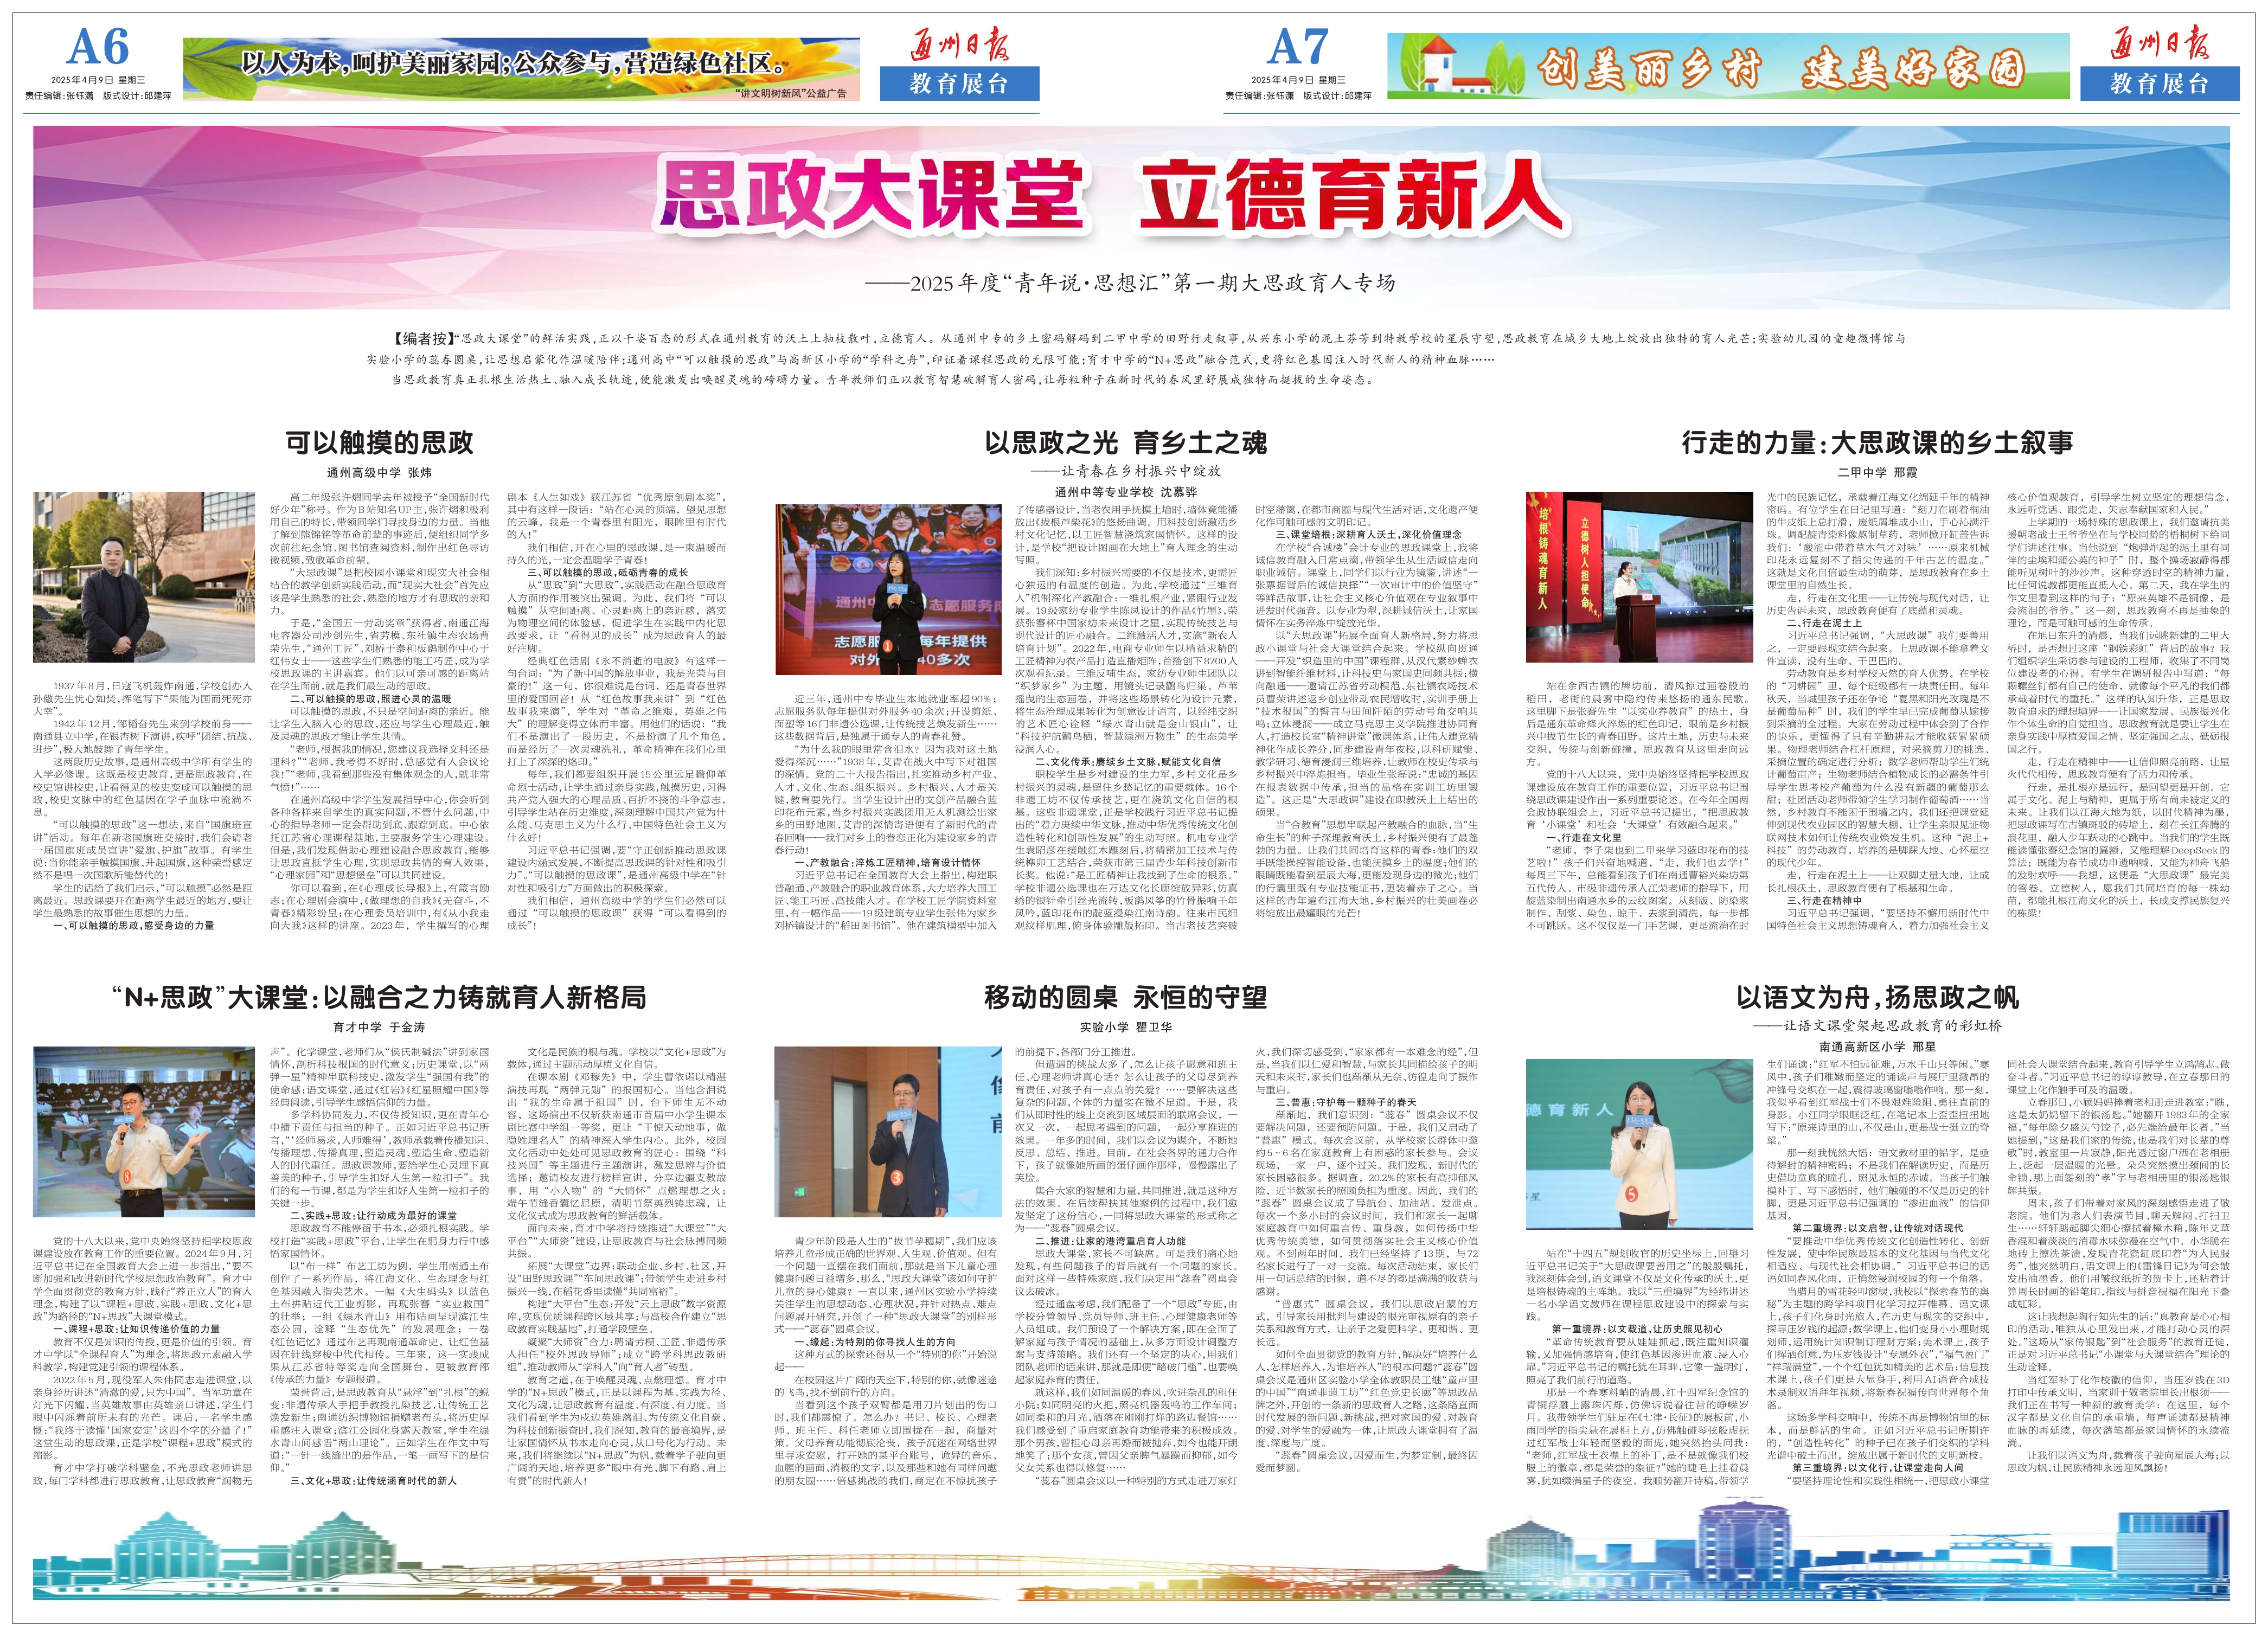Image resolution: width=2268 pixels, height=1637 pixels.
Task: Click subtitle 让青春在乡村振兴中绽放
Action: point(1126,471)
